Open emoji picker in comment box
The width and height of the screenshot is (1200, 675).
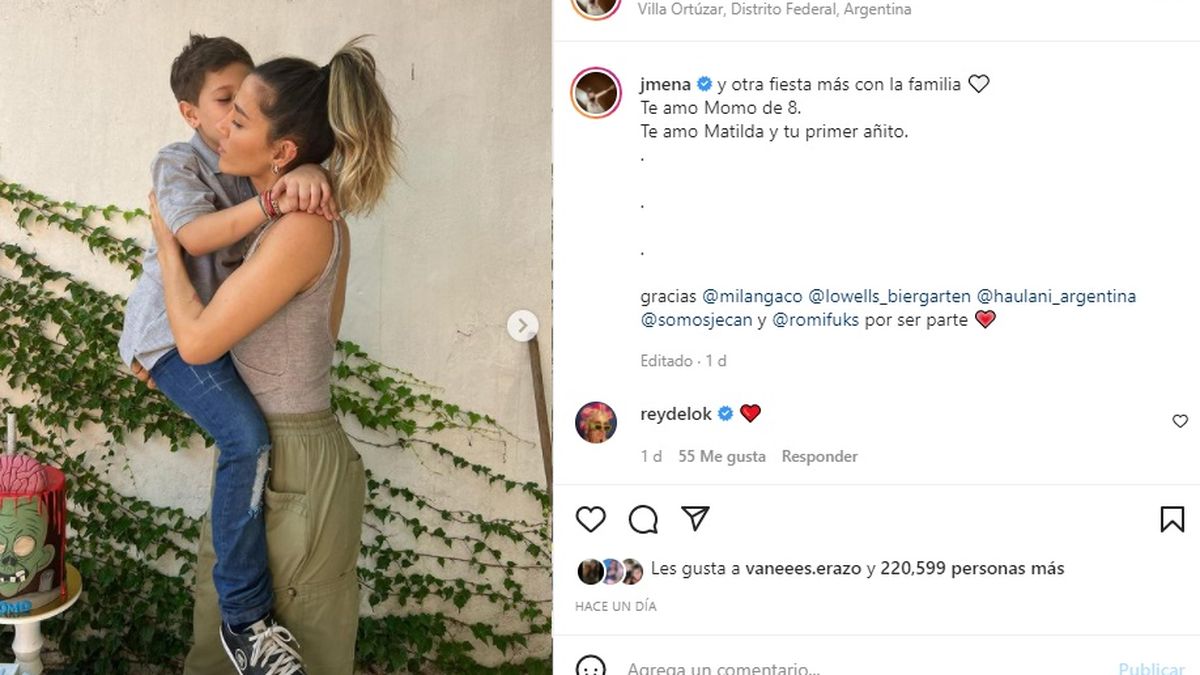click(591, 667)
